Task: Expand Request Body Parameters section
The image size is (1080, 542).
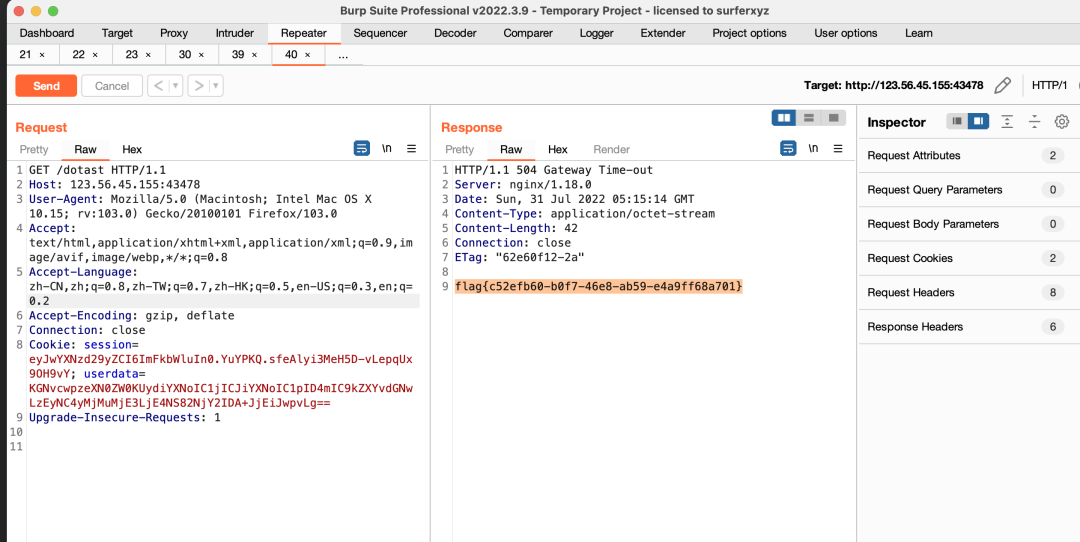Action: (969, 224)
